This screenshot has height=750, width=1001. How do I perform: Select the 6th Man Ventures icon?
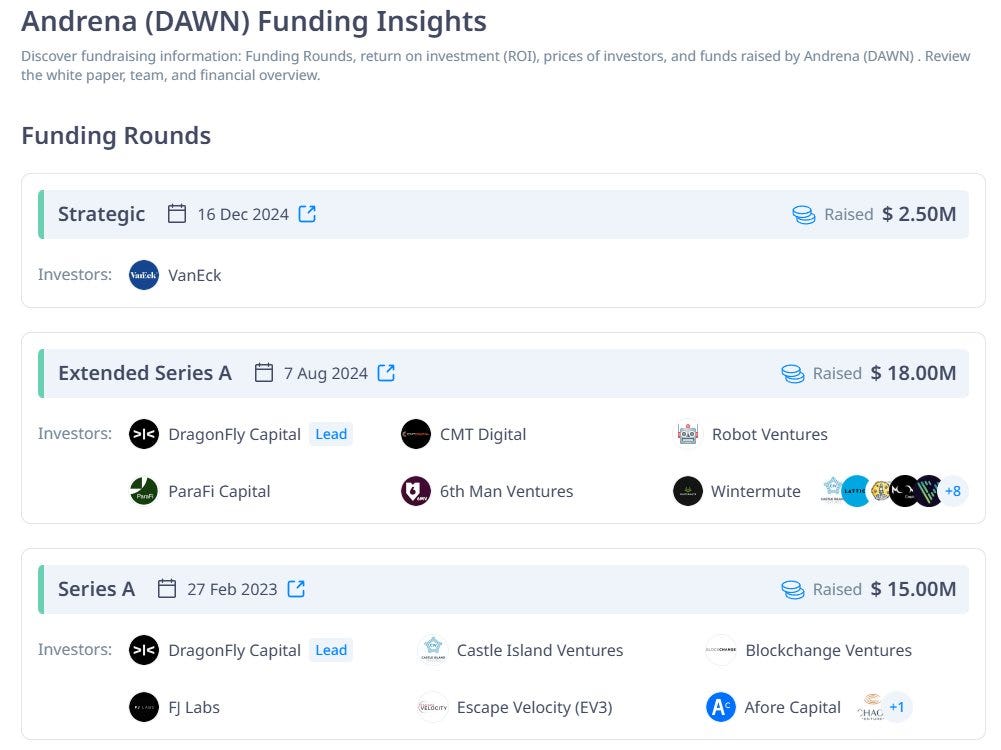415,491
